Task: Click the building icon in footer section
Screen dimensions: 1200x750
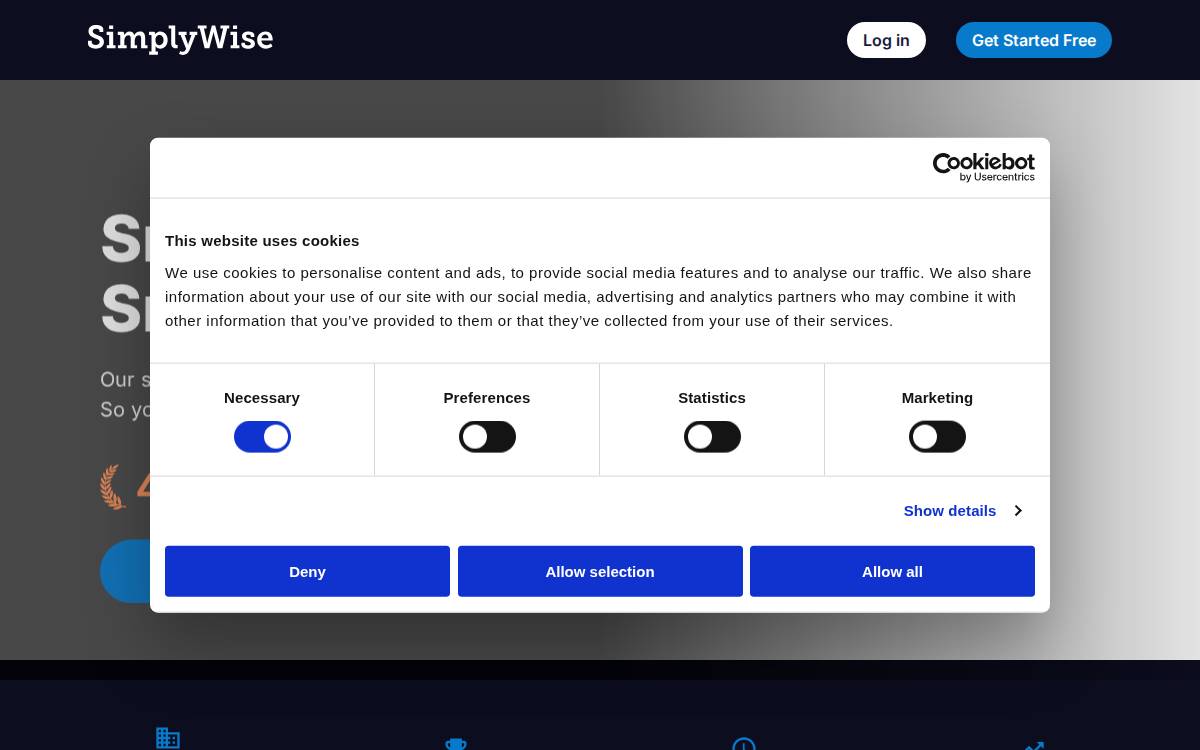Action: point(168,738)
